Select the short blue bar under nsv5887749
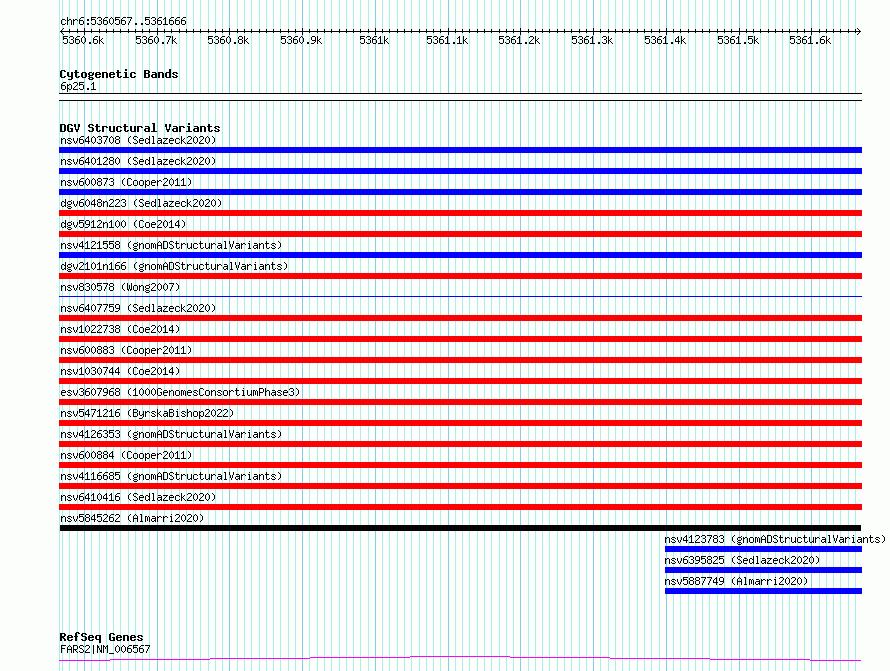This screenshot has height=671, width=890. (x=763, y=591)
